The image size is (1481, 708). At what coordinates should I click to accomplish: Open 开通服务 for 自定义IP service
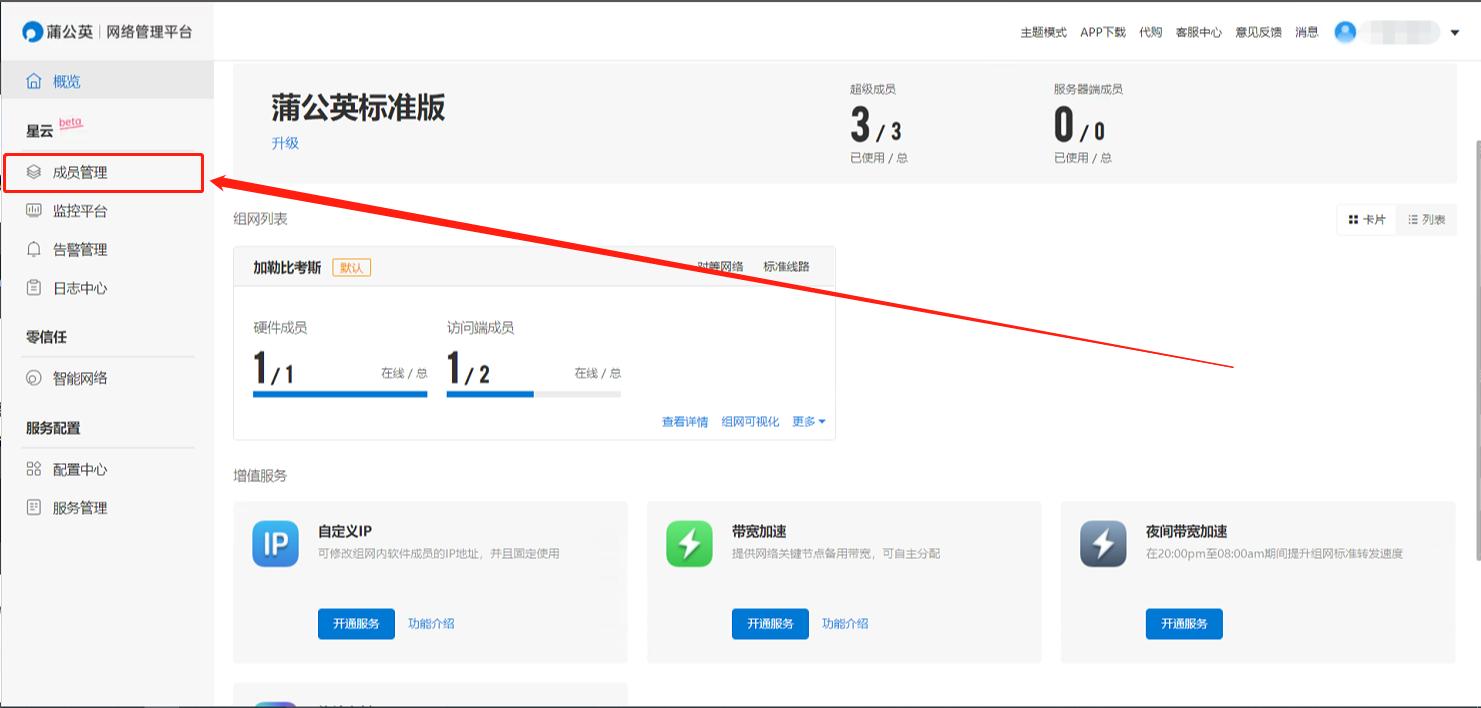pos(356,623)
